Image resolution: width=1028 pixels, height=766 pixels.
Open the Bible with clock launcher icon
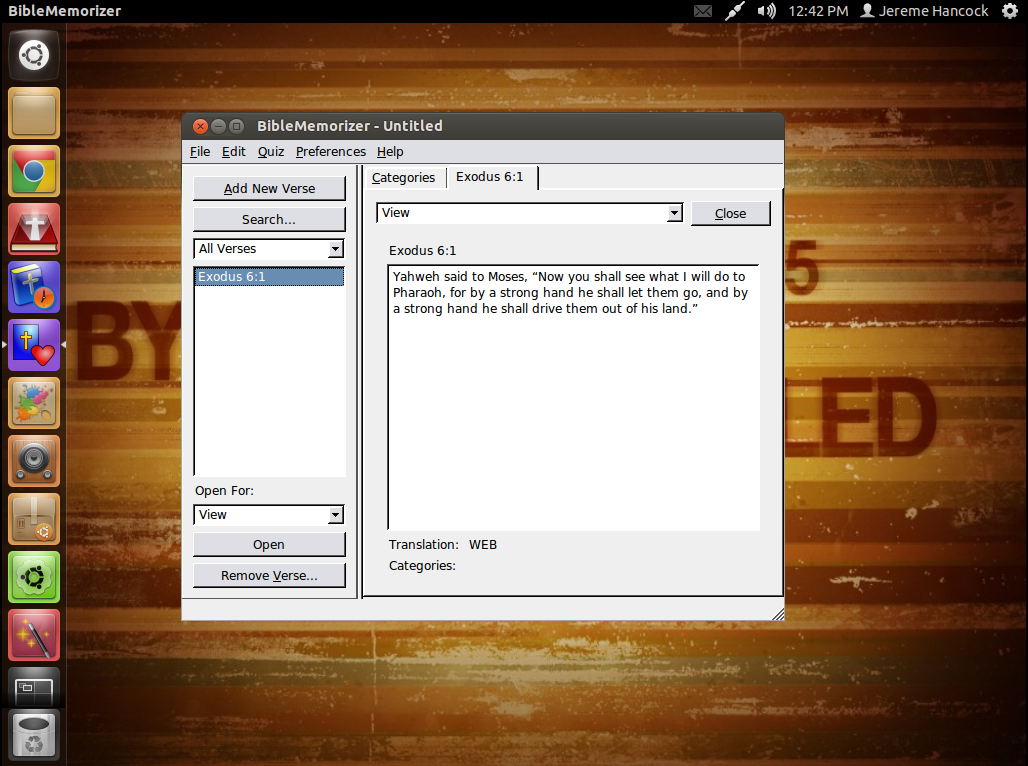(34, 287)
